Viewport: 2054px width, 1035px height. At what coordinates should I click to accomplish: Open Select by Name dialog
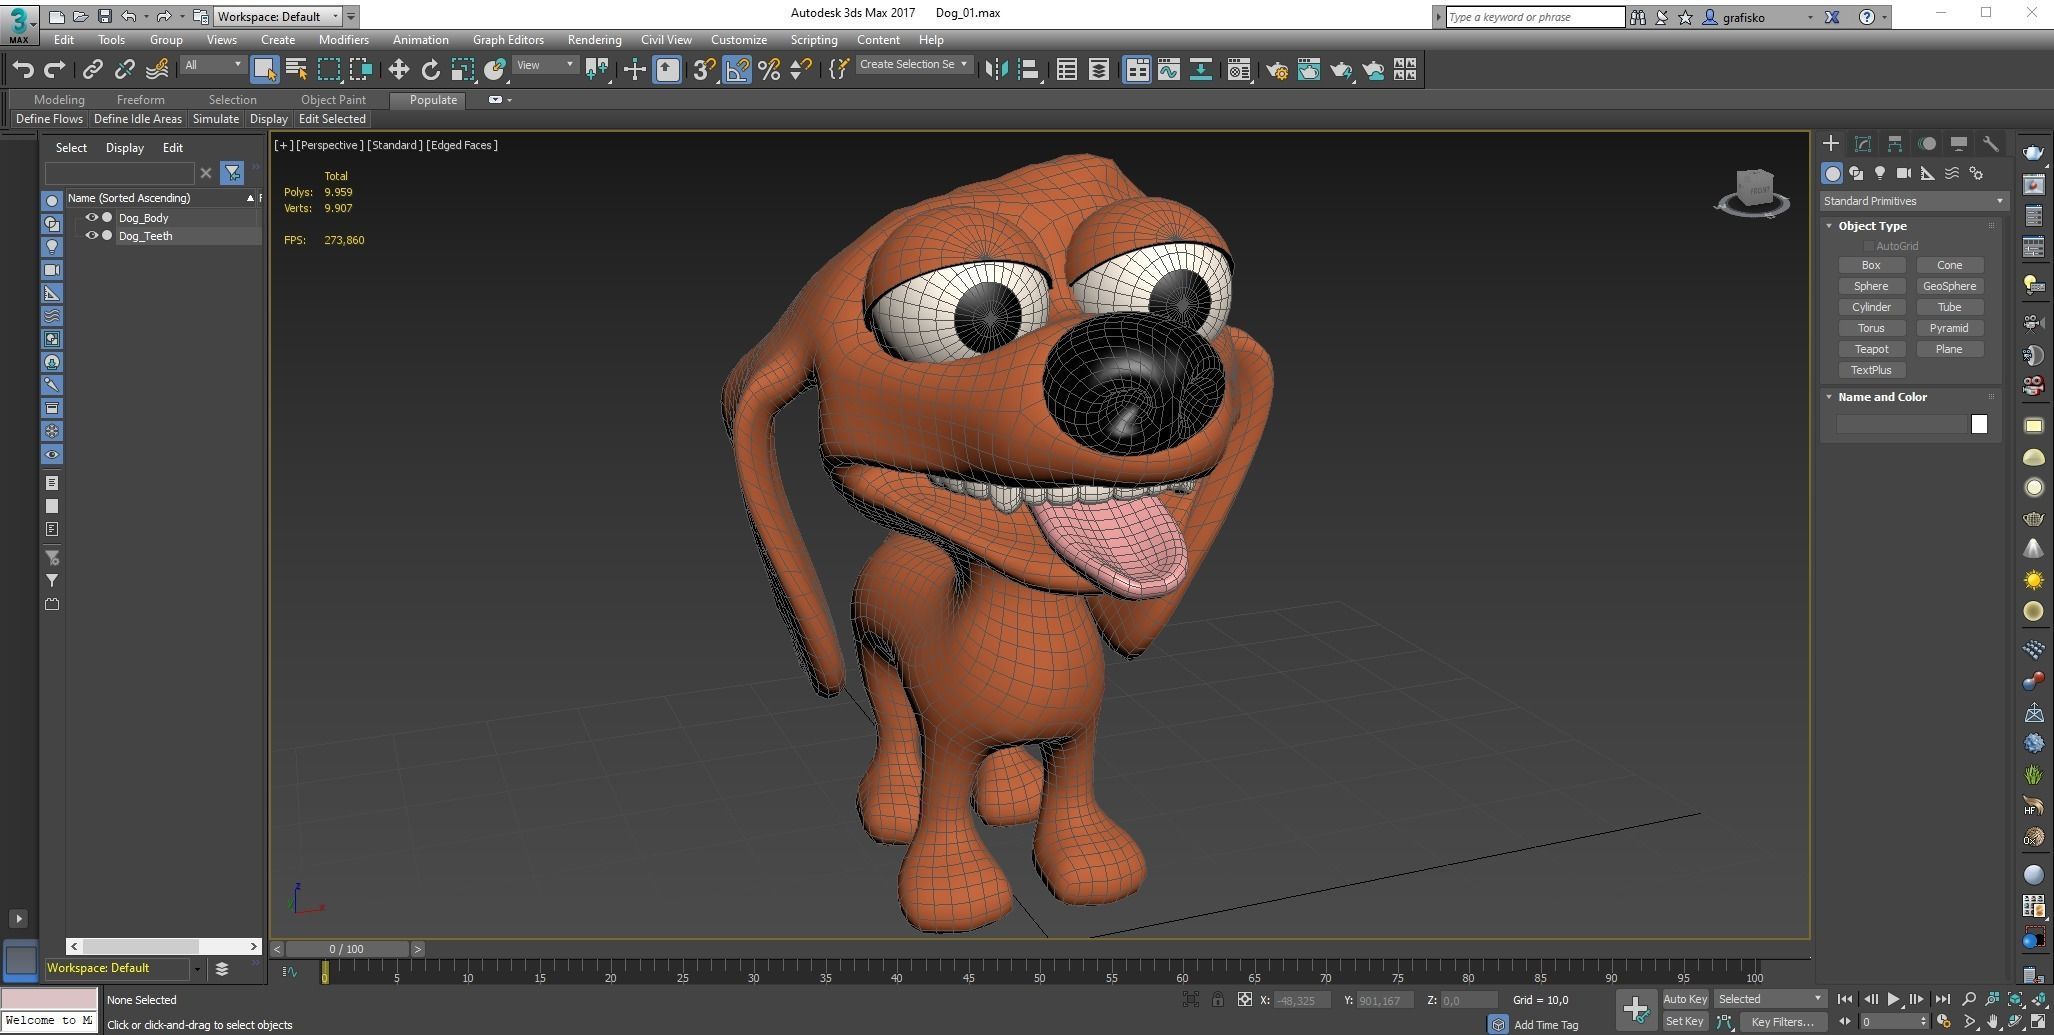296,69
